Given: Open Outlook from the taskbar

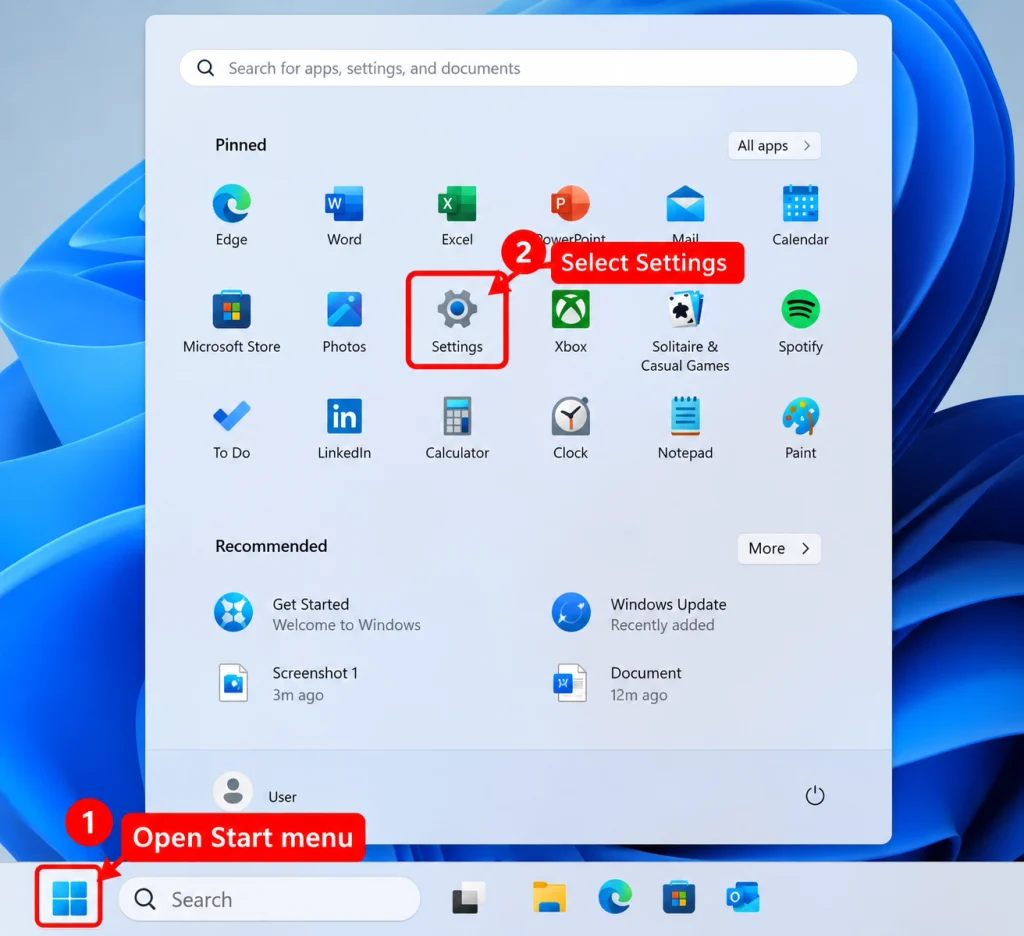Looking at the screenshot, I should [743, 897].
